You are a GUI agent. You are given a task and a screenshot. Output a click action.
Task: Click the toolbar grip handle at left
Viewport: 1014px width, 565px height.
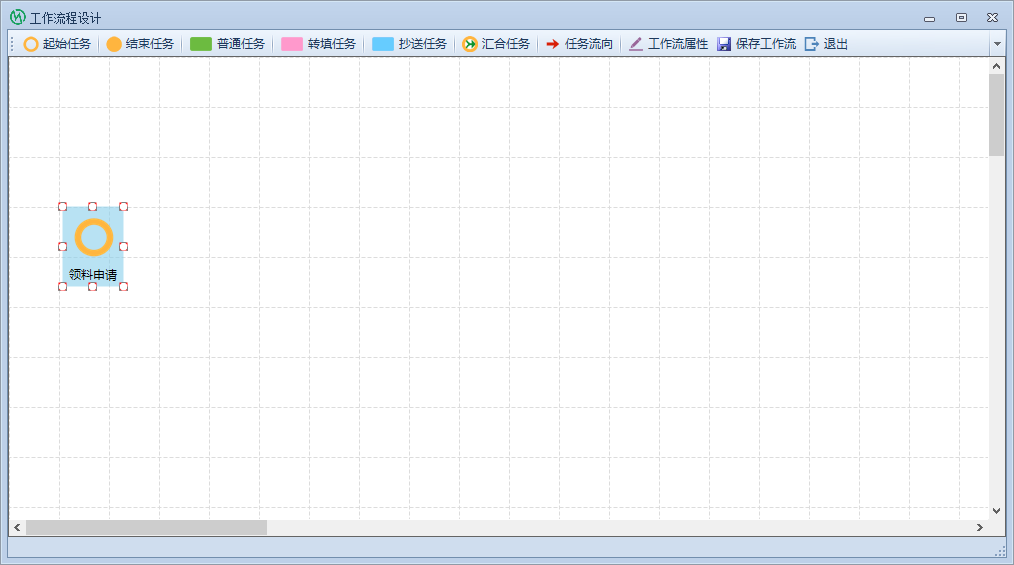tap(12, 44)
